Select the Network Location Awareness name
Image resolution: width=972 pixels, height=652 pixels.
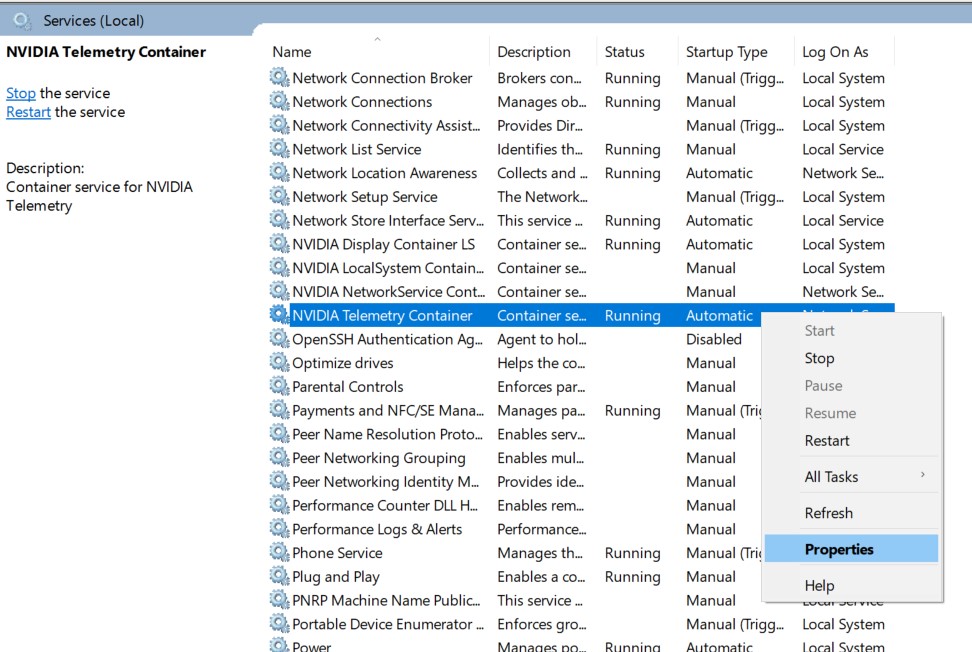coord(384,173)
